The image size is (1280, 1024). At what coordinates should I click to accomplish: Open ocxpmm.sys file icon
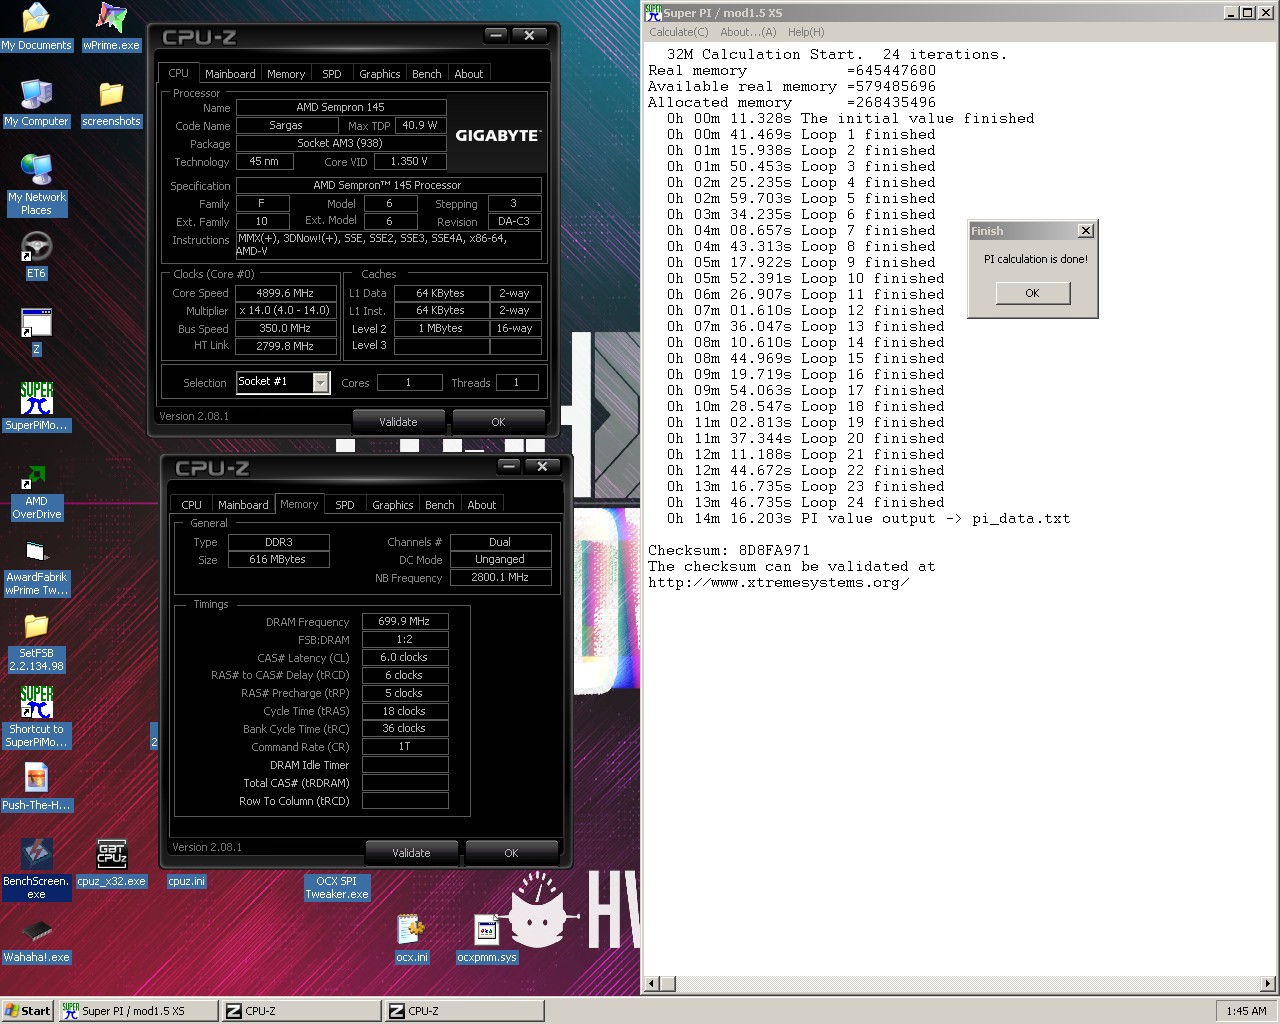[x=487, y=939]
